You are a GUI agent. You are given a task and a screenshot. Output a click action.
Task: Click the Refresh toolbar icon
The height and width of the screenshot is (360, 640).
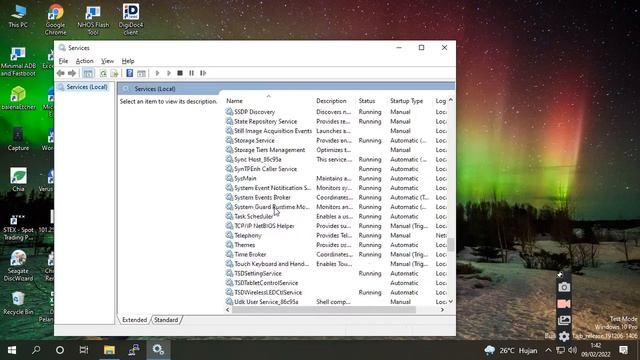[103, 73]
